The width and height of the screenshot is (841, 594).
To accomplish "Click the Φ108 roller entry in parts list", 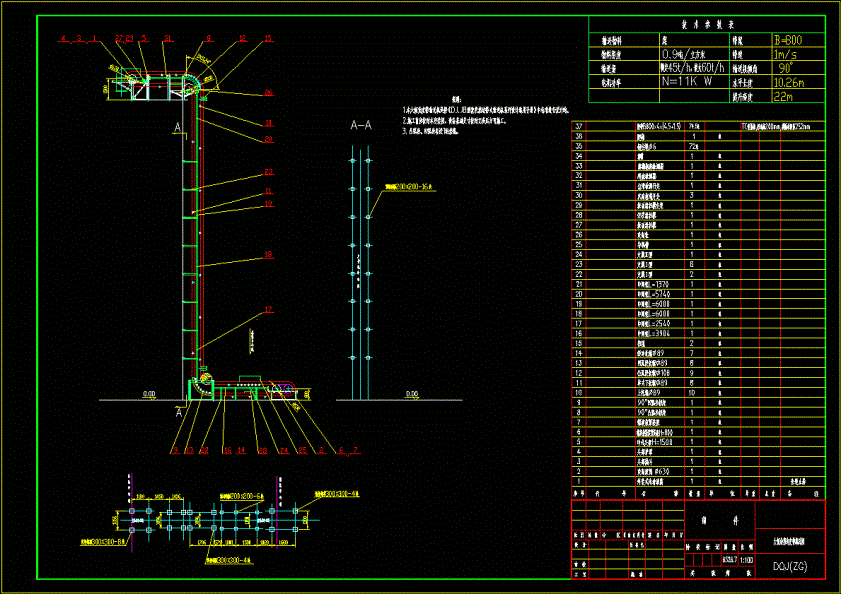I will pos(651,373).
